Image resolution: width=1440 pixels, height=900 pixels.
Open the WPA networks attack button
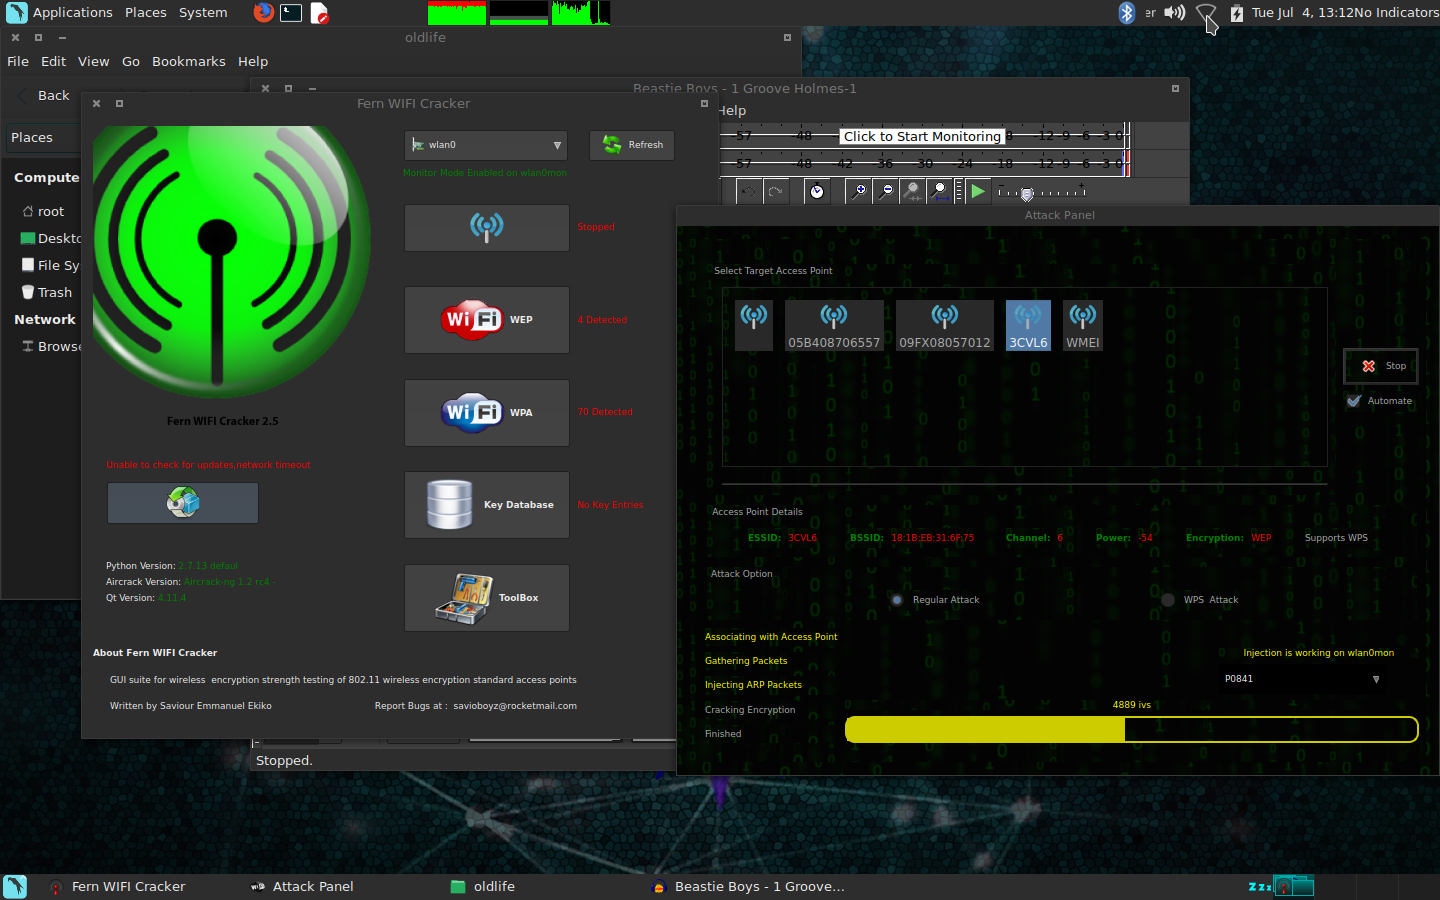(487, 412)
